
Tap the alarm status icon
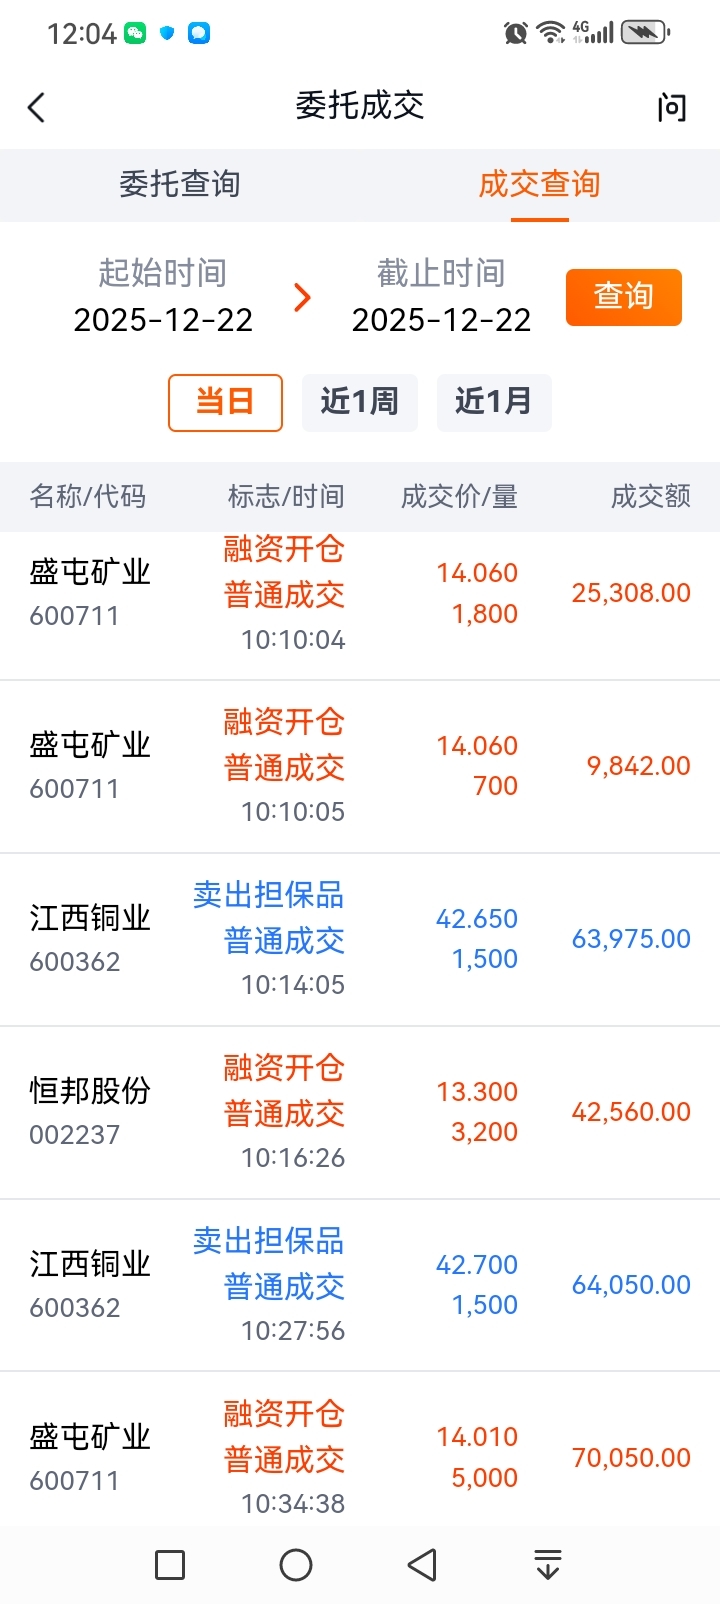[x=516, y=33]
